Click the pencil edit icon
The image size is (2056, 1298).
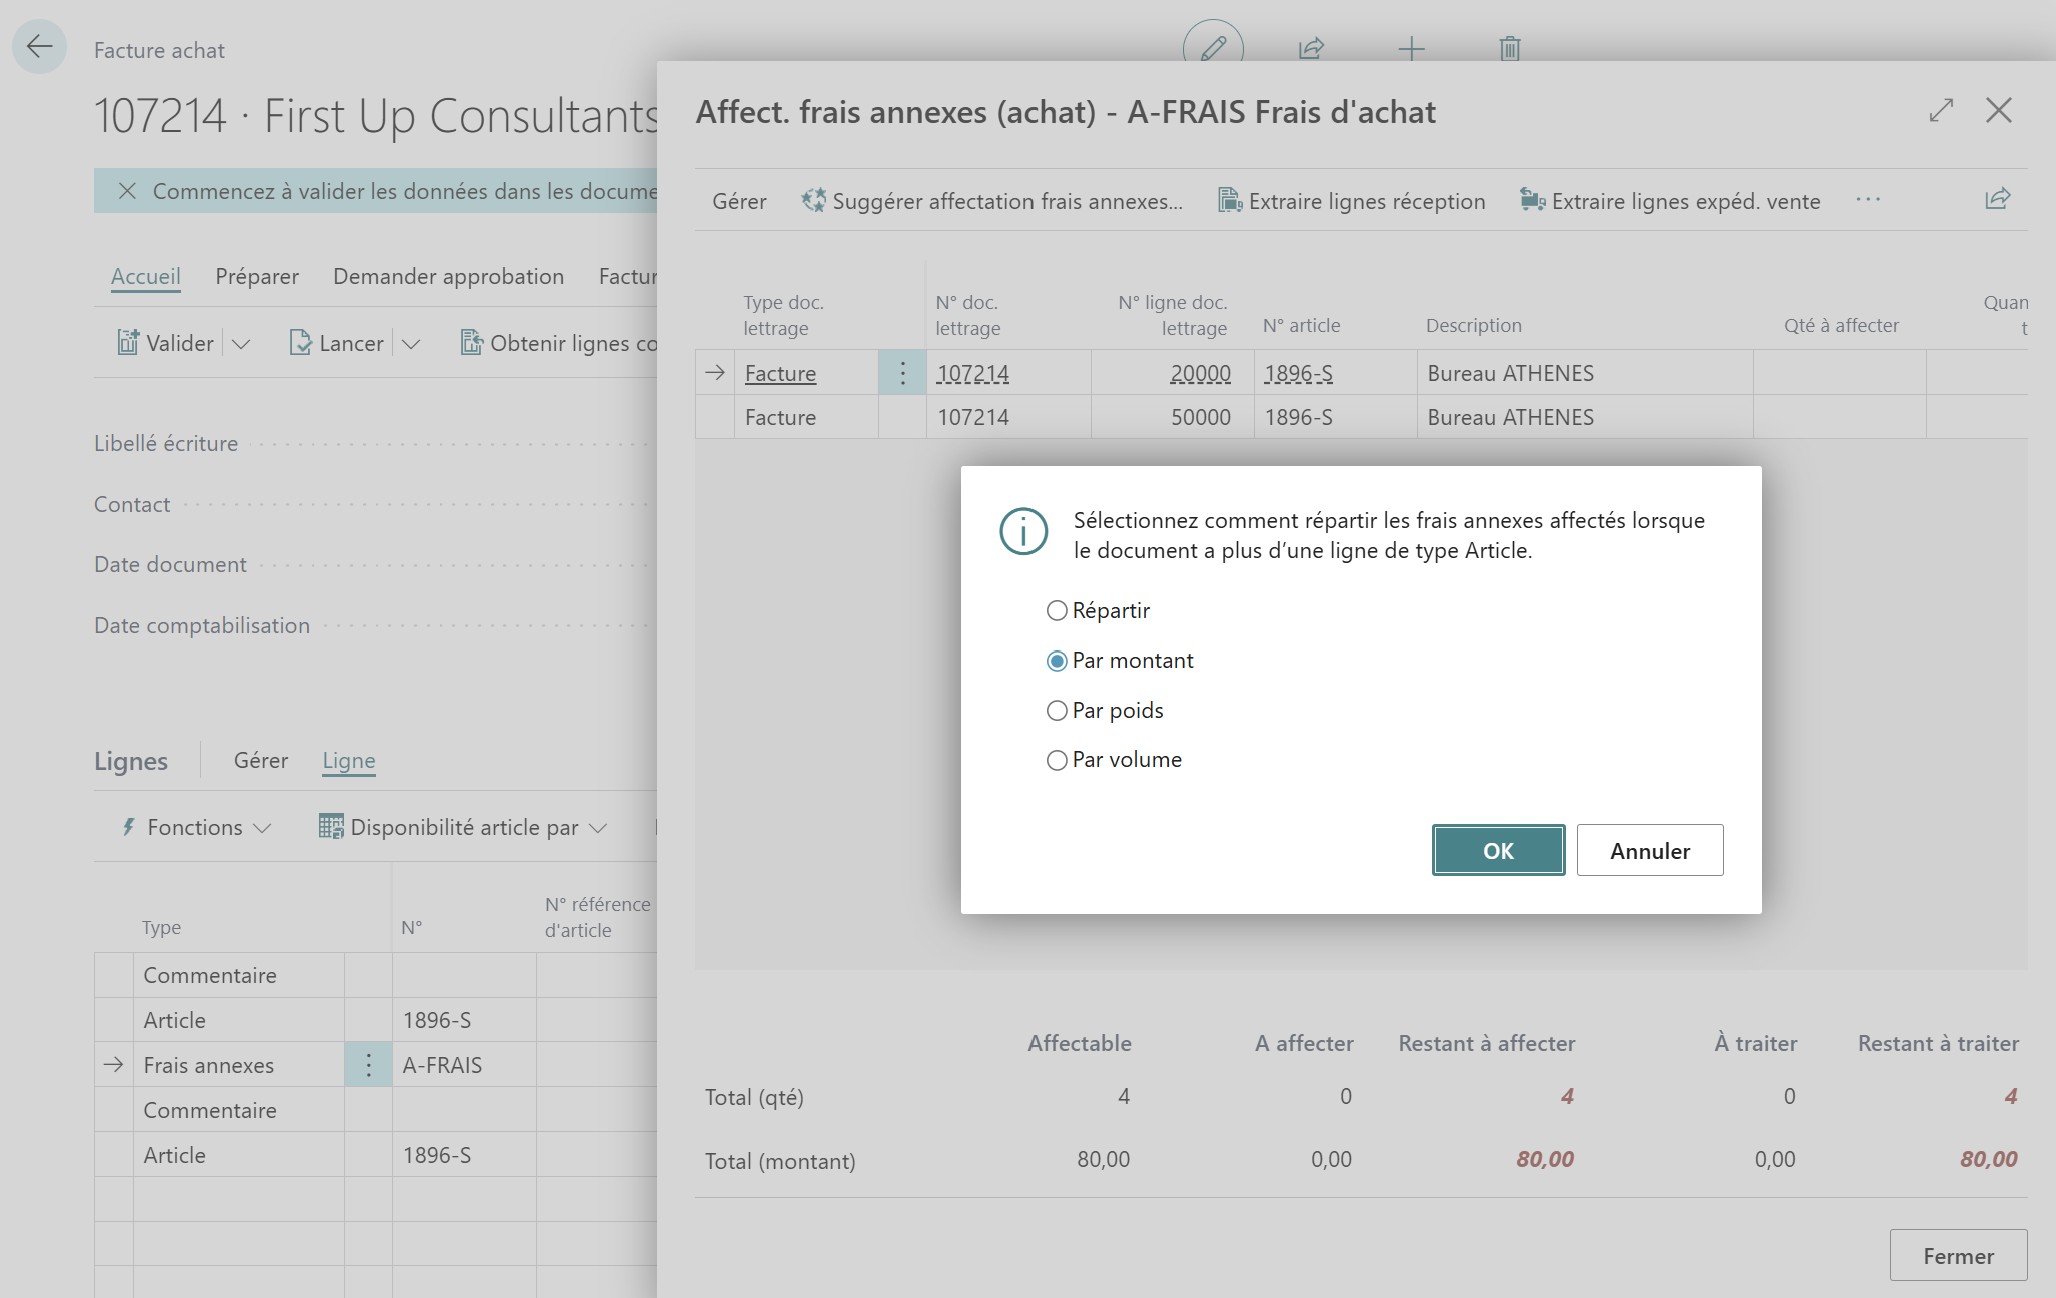(1213, 47)
